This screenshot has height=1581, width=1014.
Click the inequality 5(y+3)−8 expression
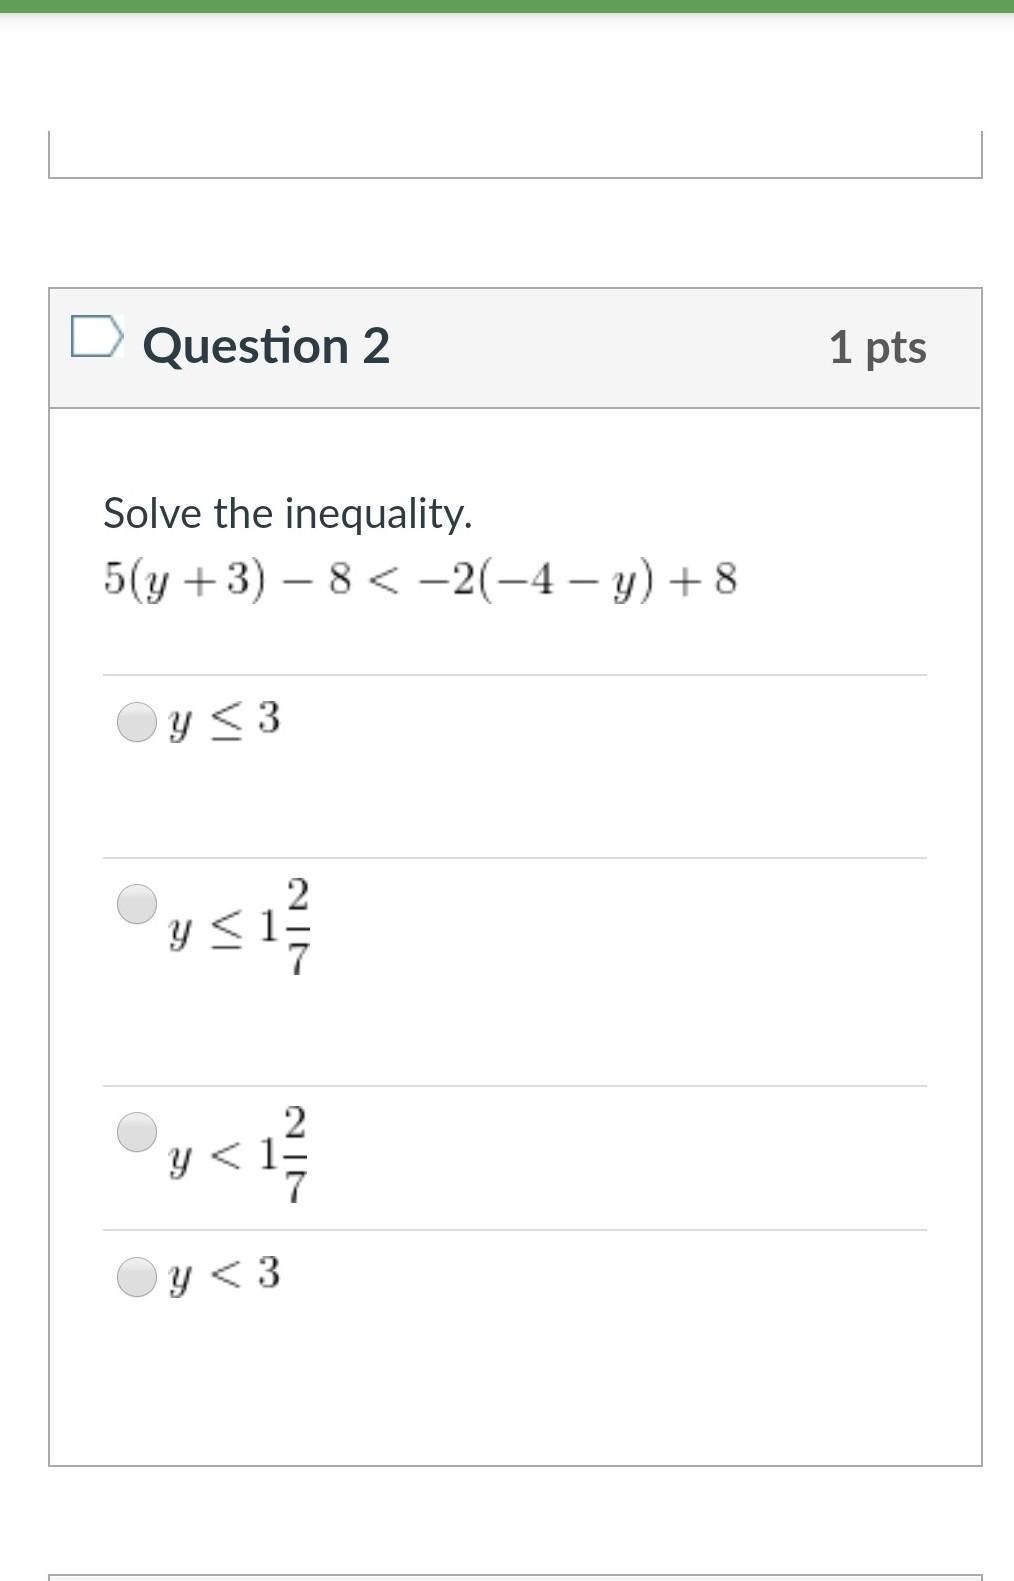click(x=420, y=579)
